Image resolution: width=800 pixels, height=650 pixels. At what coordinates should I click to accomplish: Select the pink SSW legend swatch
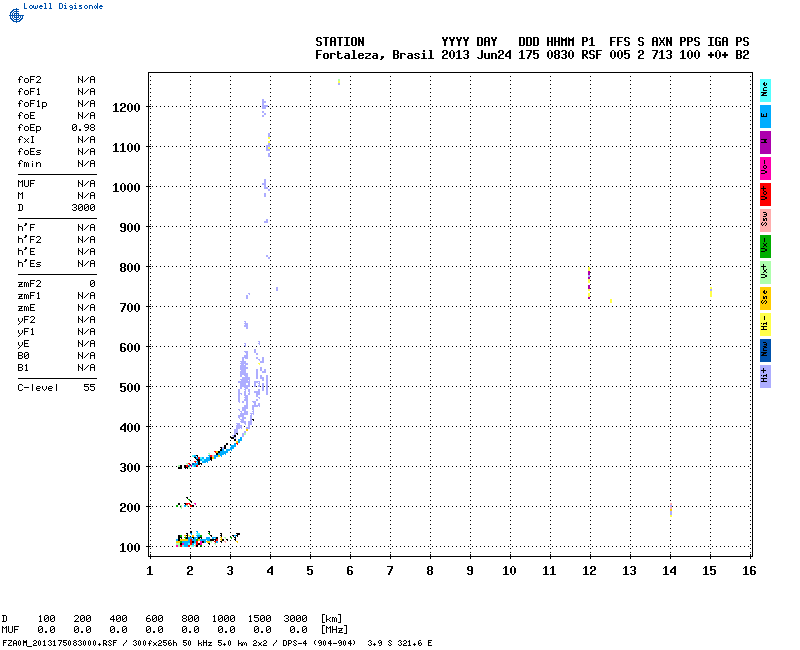pyautogui.click(x=765, y=219)
